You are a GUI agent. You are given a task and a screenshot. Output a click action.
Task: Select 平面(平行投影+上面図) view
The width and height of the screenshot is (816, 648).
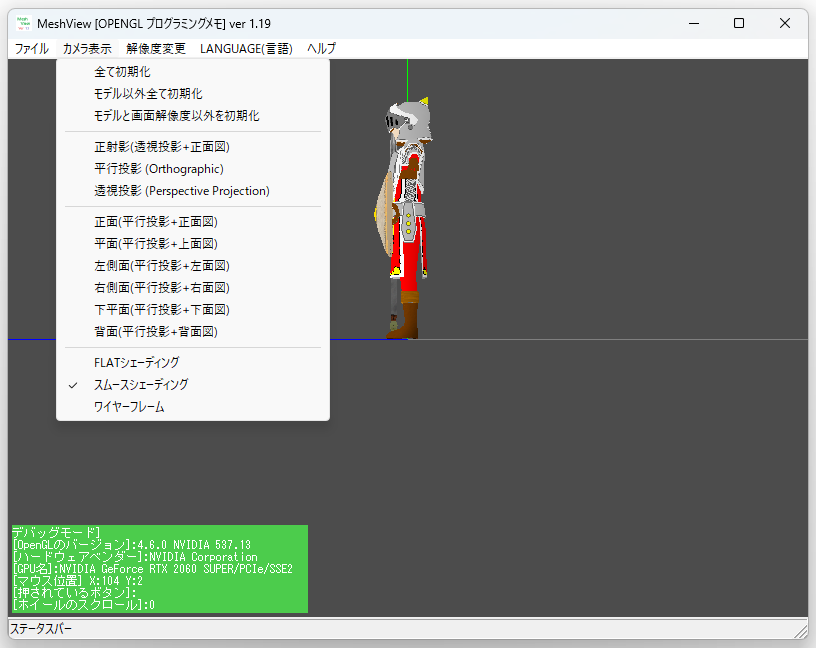click(x=193, y=244)
